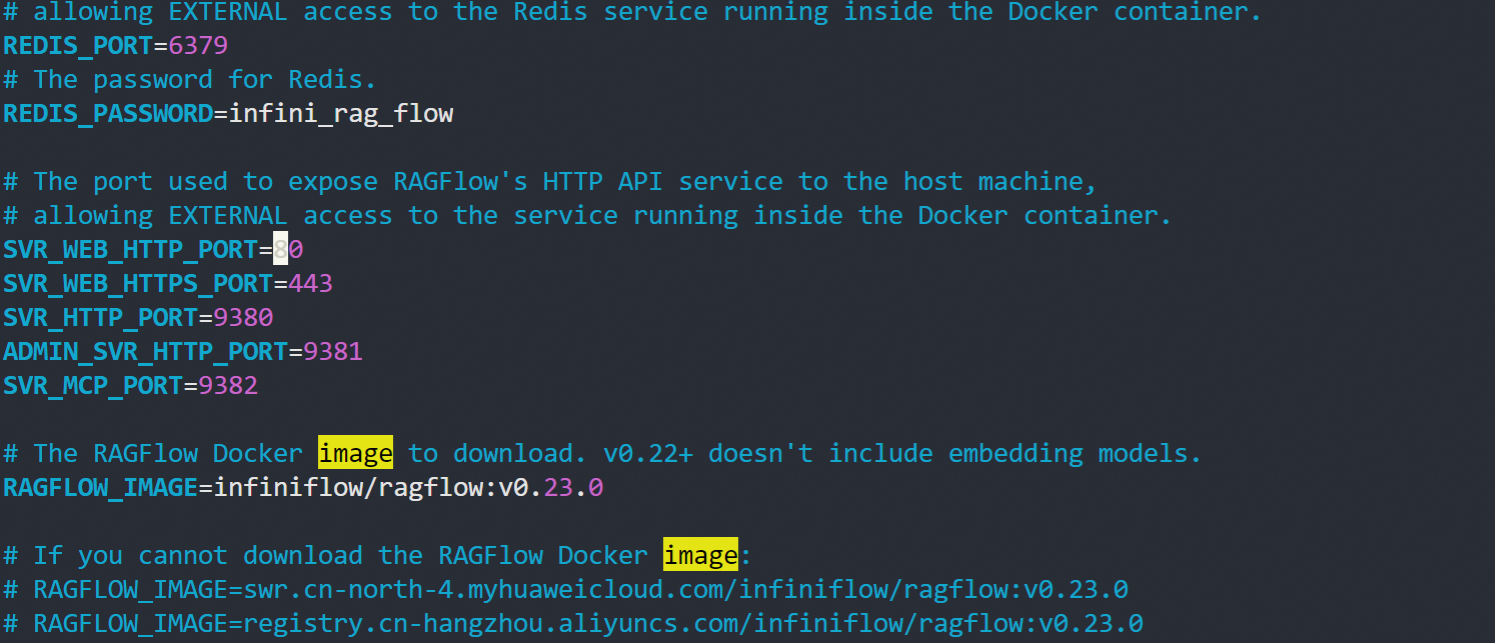
Task: Click the uncommented RAGFLOW_IMAGE variable name
Action: point(100,488)
